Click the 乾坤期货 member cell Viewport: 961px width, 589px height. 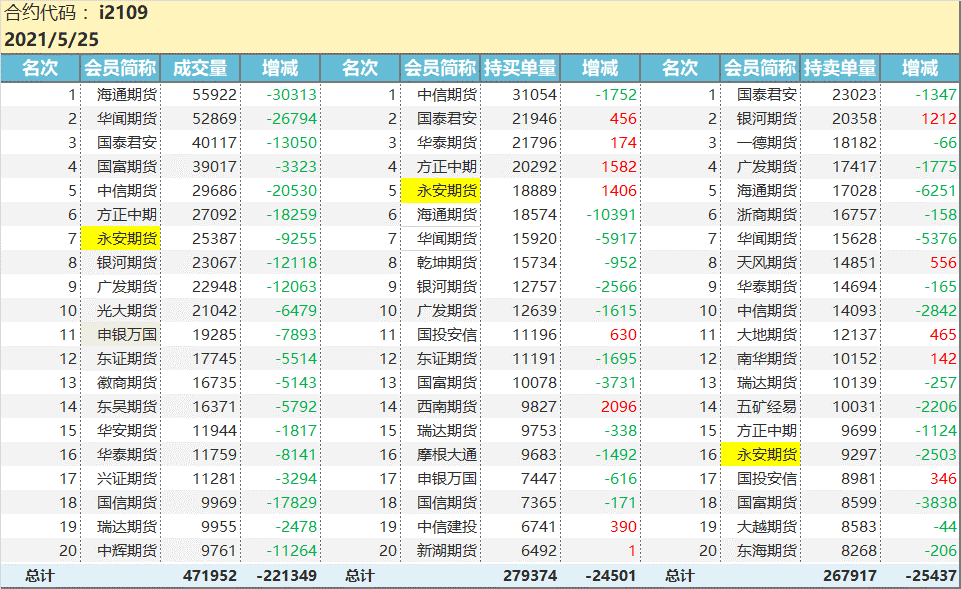(x=447, y=263)
